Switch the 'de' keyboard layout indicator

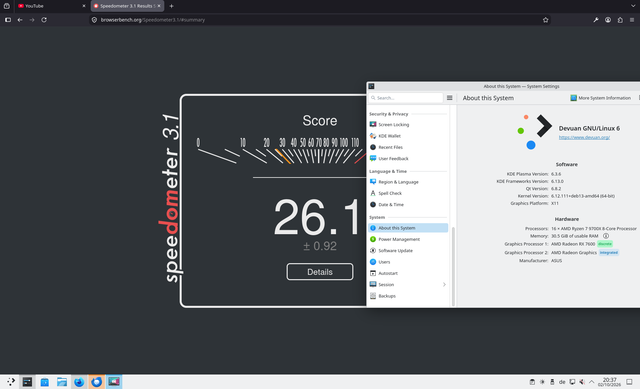coord(562,382)
